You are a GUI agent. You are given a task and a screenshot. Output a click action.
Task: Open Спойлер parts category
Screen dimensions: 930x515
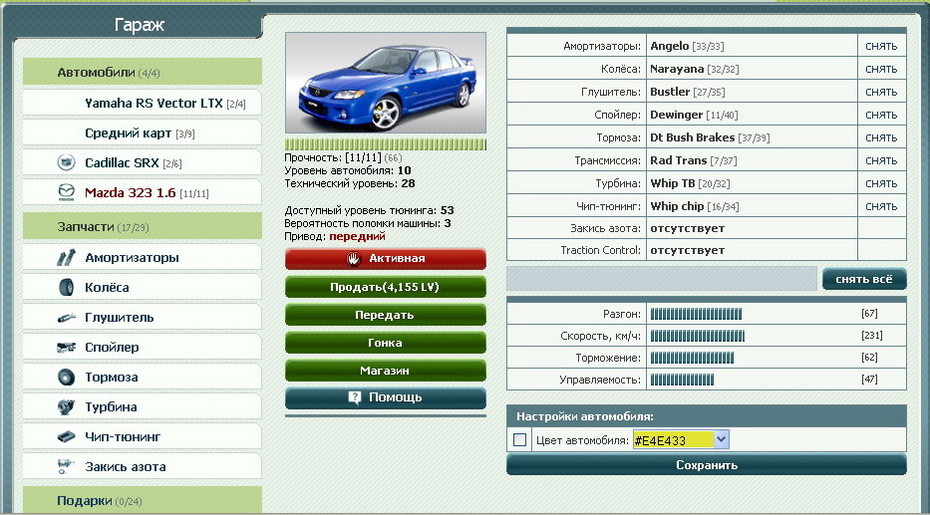point(142,347)
